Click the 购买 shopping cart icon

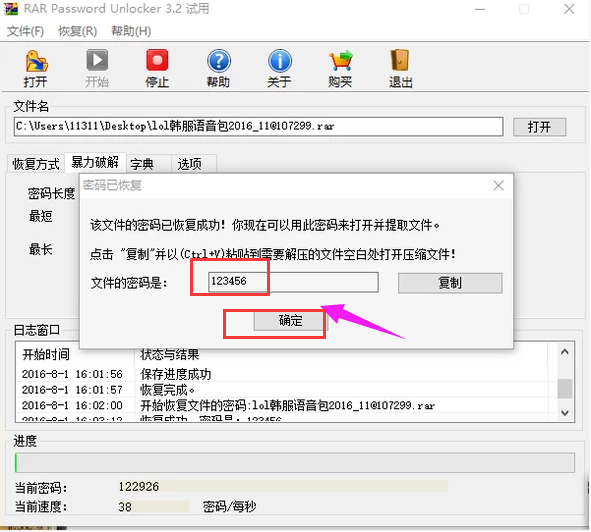(341, 61)
